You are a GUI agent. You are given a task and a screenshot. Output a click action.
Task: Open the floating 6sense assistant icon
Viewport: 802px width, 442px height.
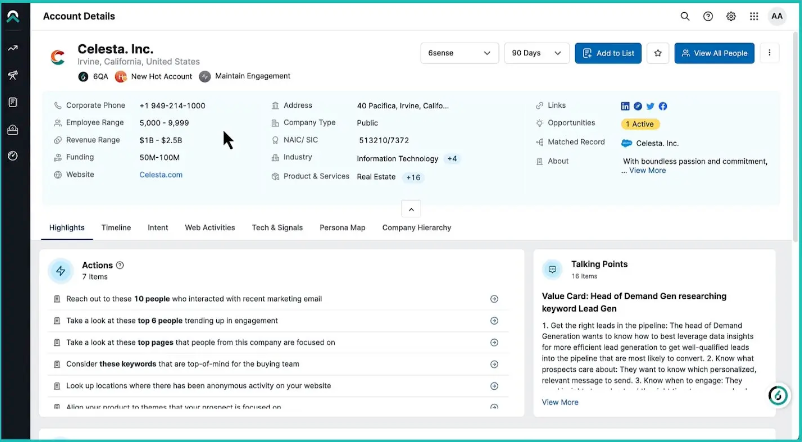[778, 395]
